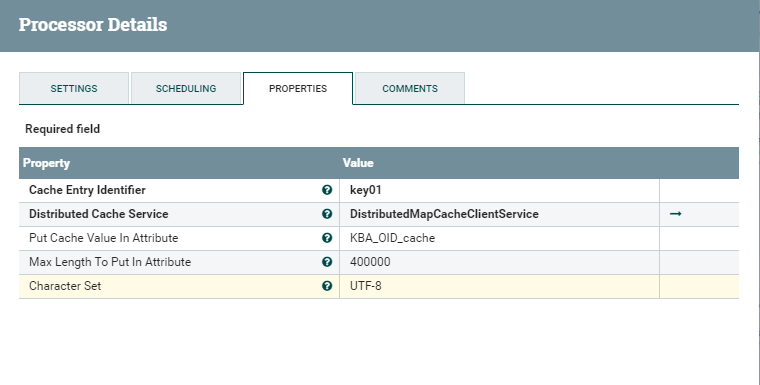Image resolution: width=760 pixels, height=385 pixels.
Task: Select the 400000 value cell
Action: tap(499, 262)
